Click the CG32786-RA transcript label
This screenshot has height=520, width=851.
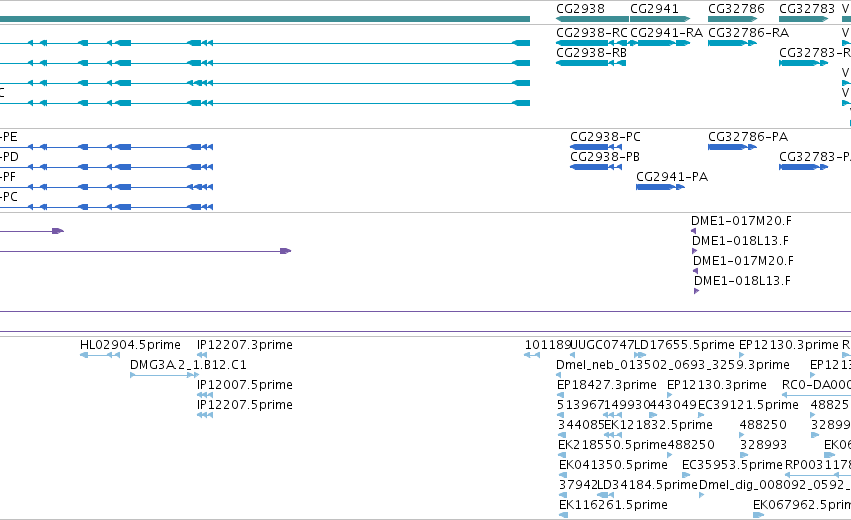click(x=748, y=33)
